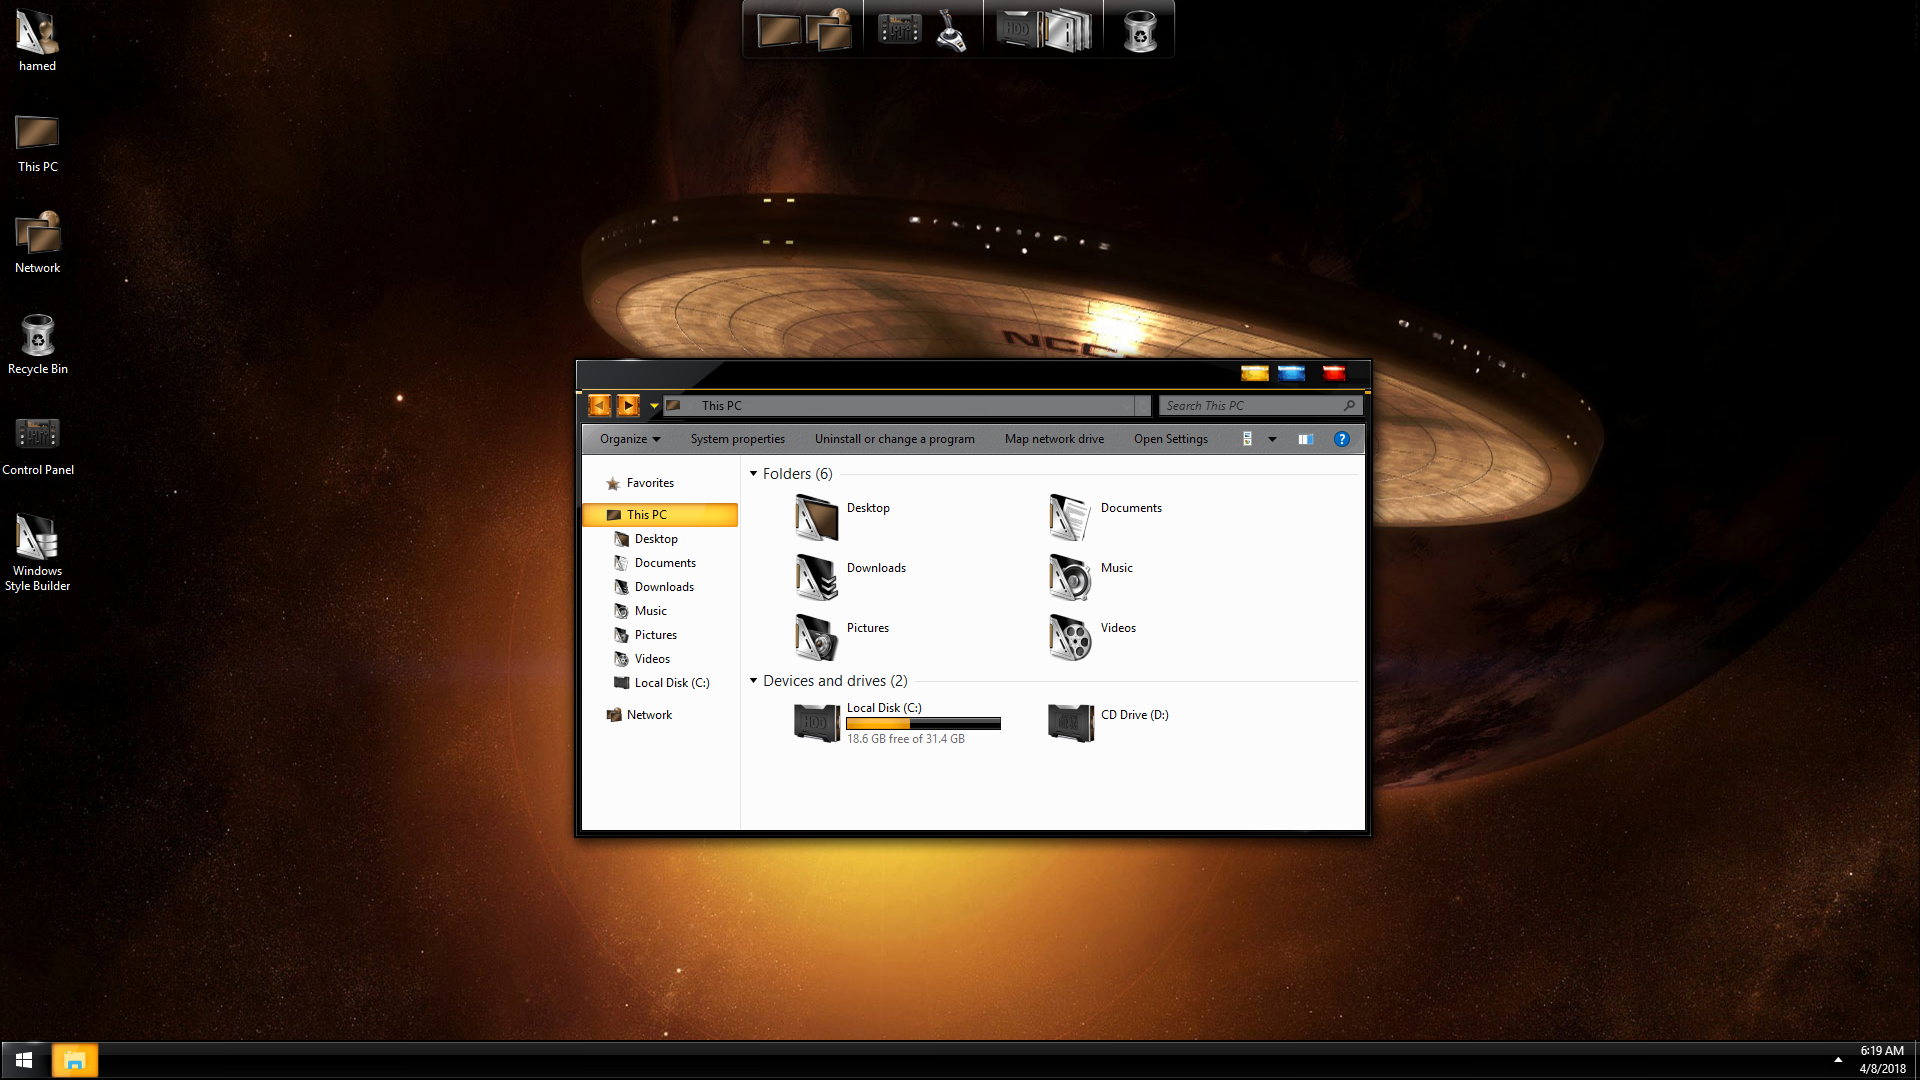Collapse the Folders section expander
The height and width of the screenshot is (1080, 1920).
pos(754,472)
